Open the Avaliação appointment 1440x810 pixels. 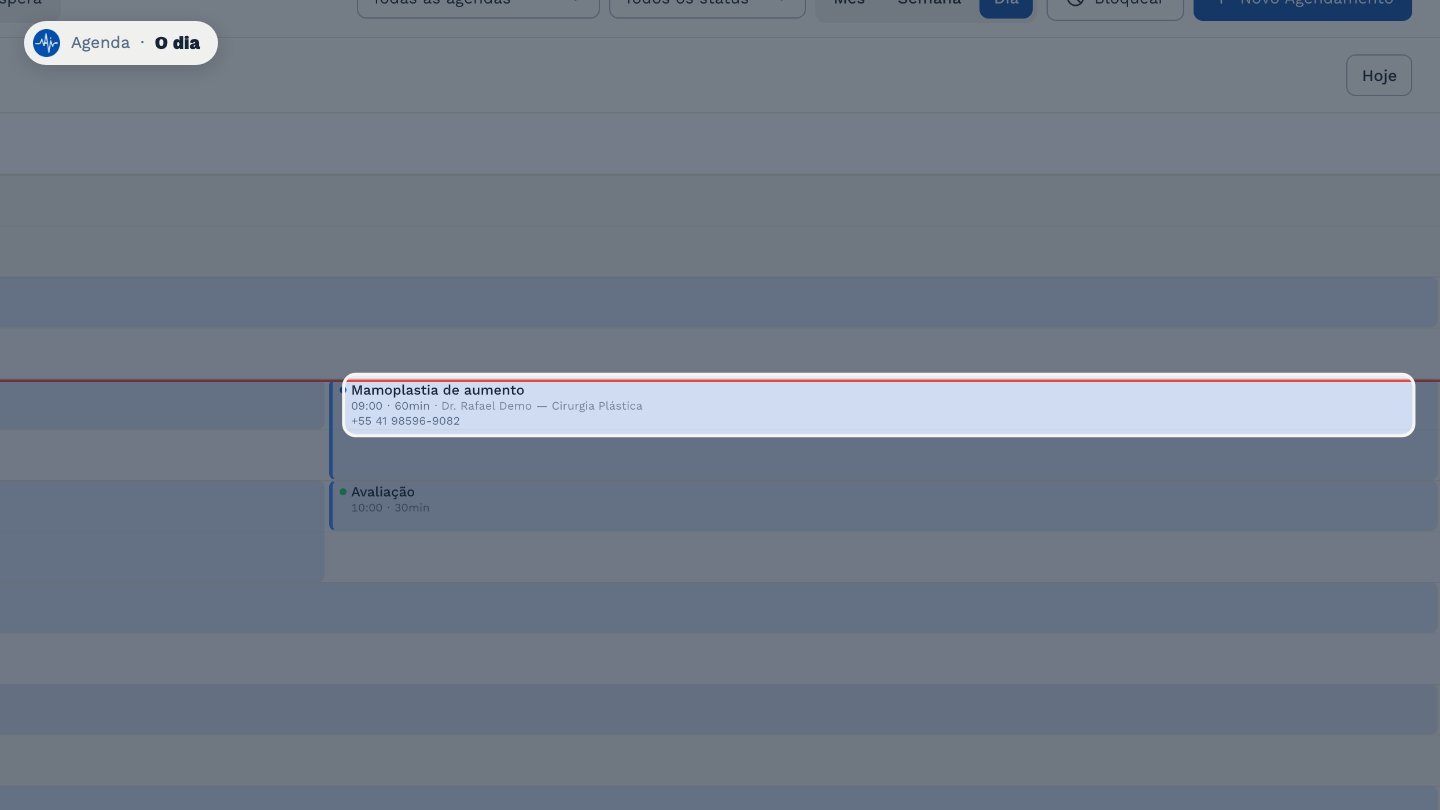click(883, 505)
